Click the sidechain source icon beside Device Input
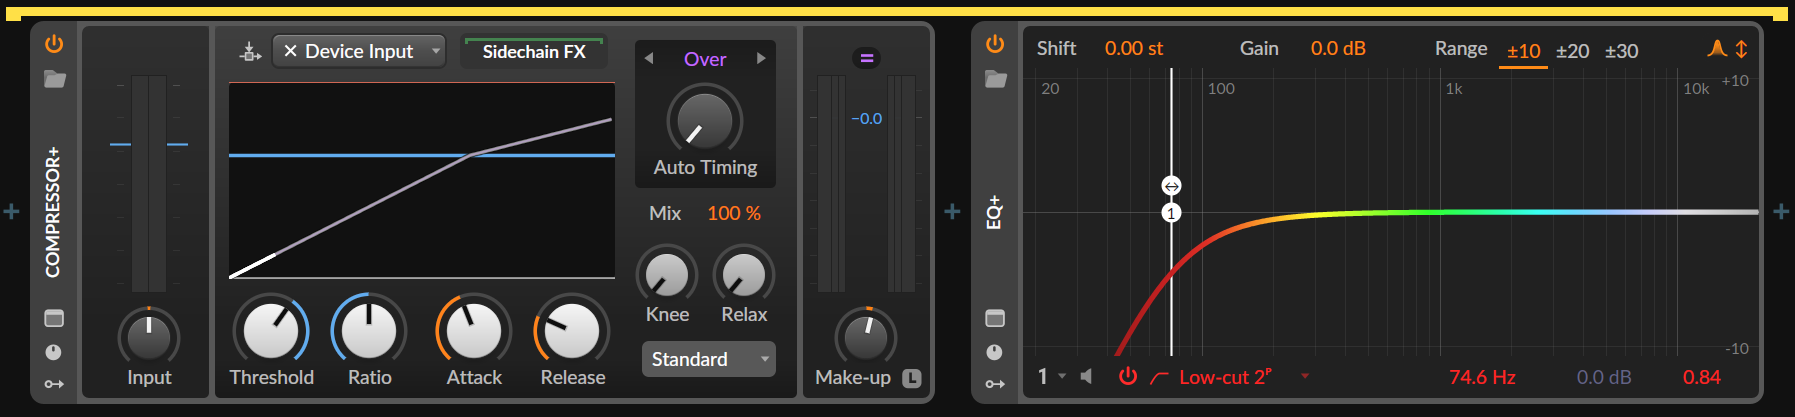This screenshot has width=1795, height=417. coord(250,51)
